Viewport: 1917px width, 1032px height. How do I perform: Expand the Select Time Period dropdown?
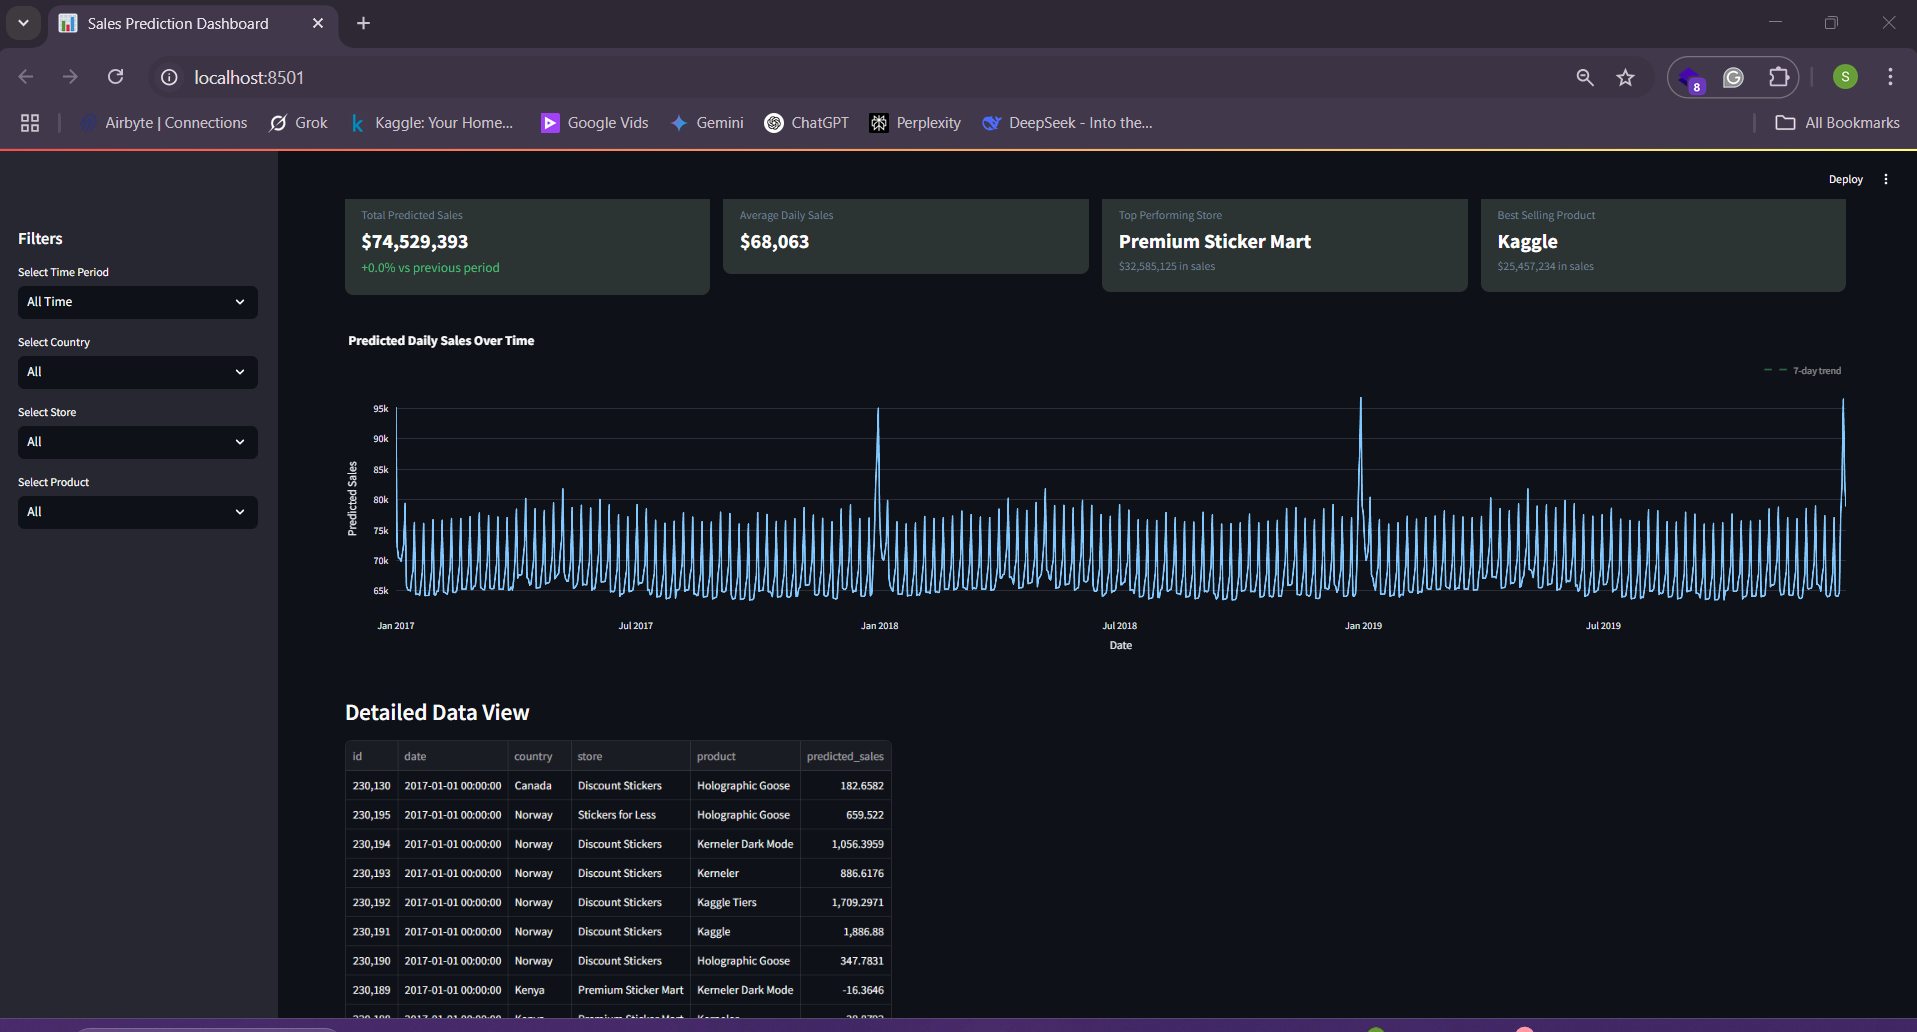[x=138, y=302]
